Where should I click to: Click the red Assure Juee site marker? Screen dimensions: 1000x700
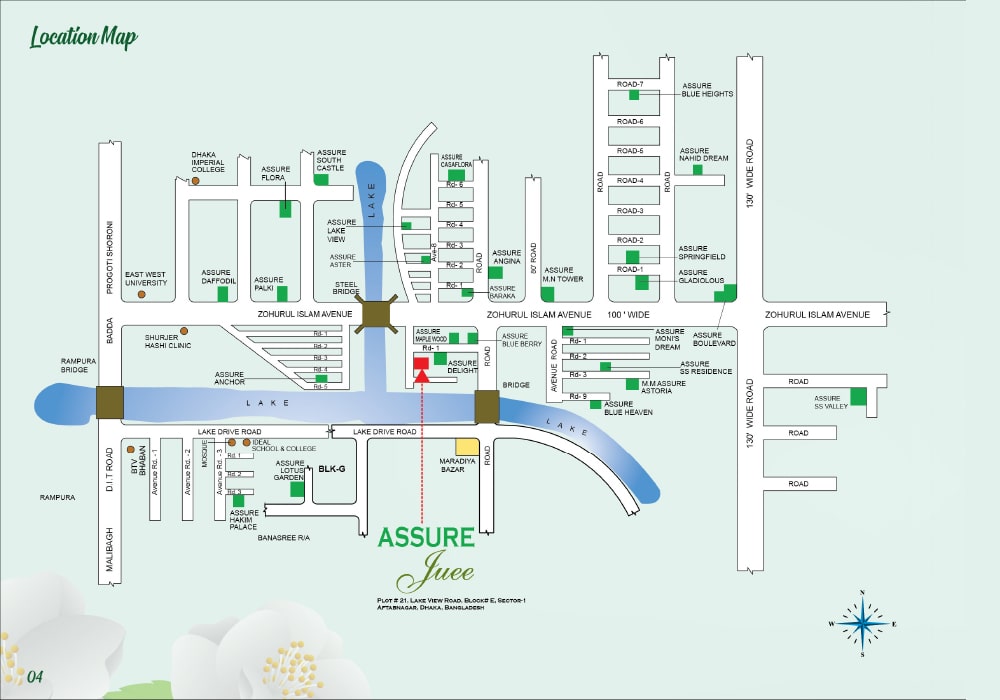click(x=421, y=370)
